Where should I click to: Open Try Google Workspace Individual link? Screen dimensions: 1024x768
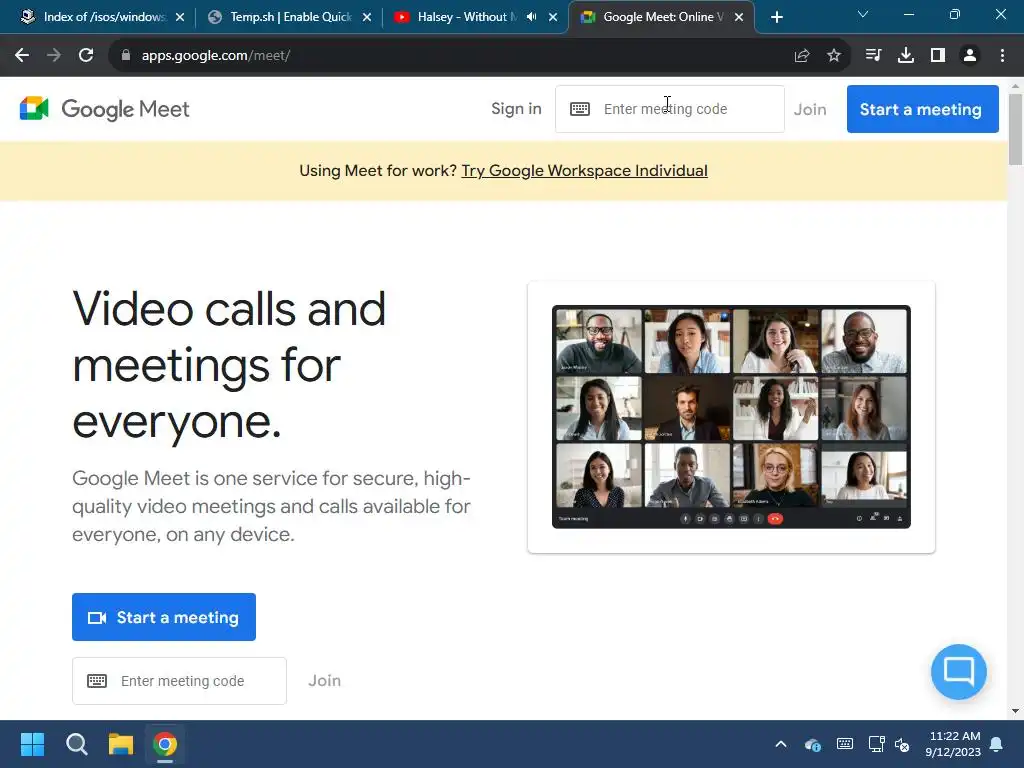(x=584, y=171)
